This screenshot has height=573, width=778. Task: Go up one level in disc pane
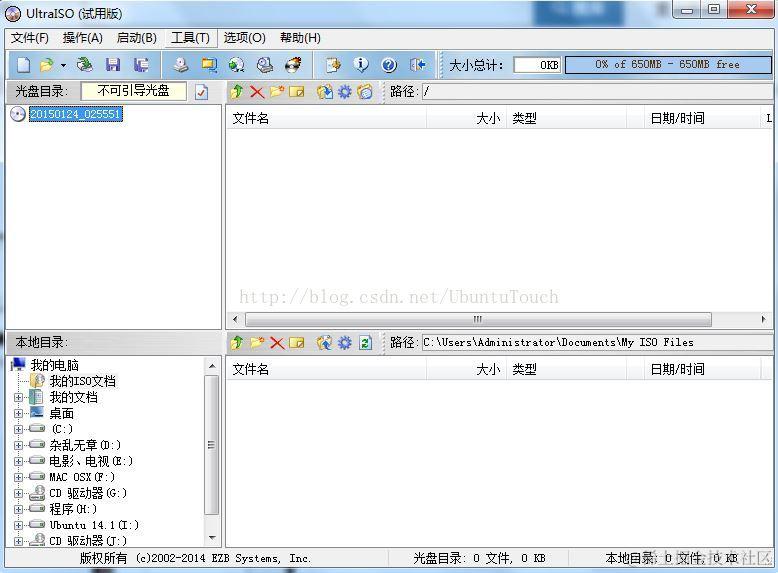click(x=237, y=92)
